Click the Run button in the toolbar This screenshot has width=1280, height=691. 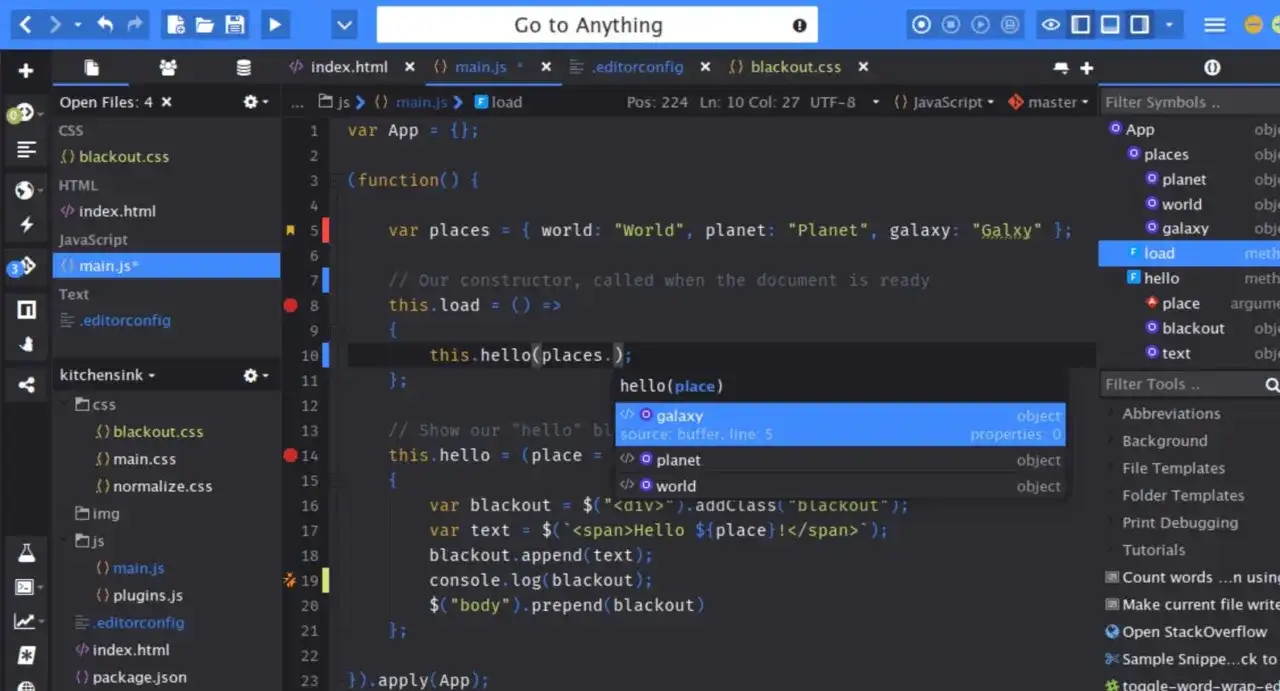coord(275,24)
